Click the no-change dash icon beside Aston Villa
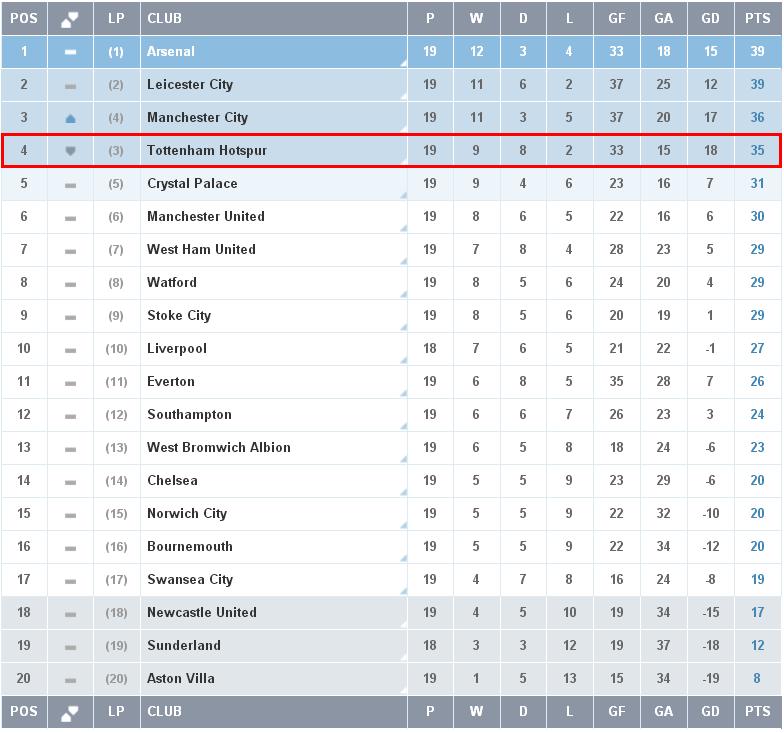Screen dimensions: 784x733 (x=70, y=679)
